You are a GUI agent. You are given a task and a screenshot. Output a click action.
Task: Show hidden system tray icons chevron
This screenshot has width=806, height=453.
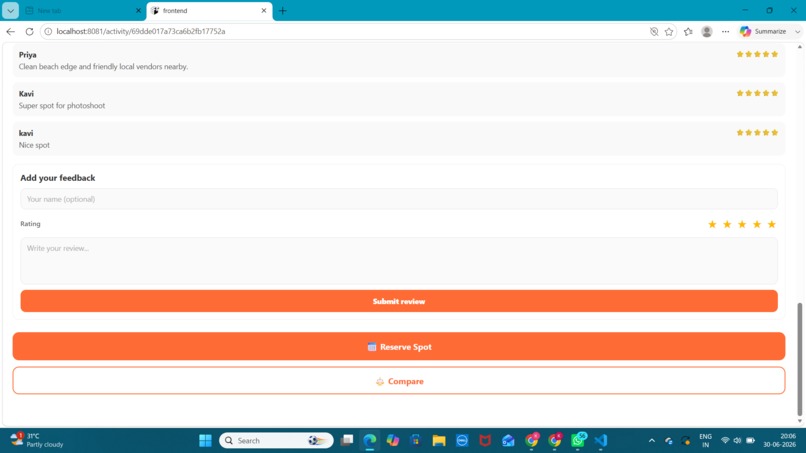[651, 441]
